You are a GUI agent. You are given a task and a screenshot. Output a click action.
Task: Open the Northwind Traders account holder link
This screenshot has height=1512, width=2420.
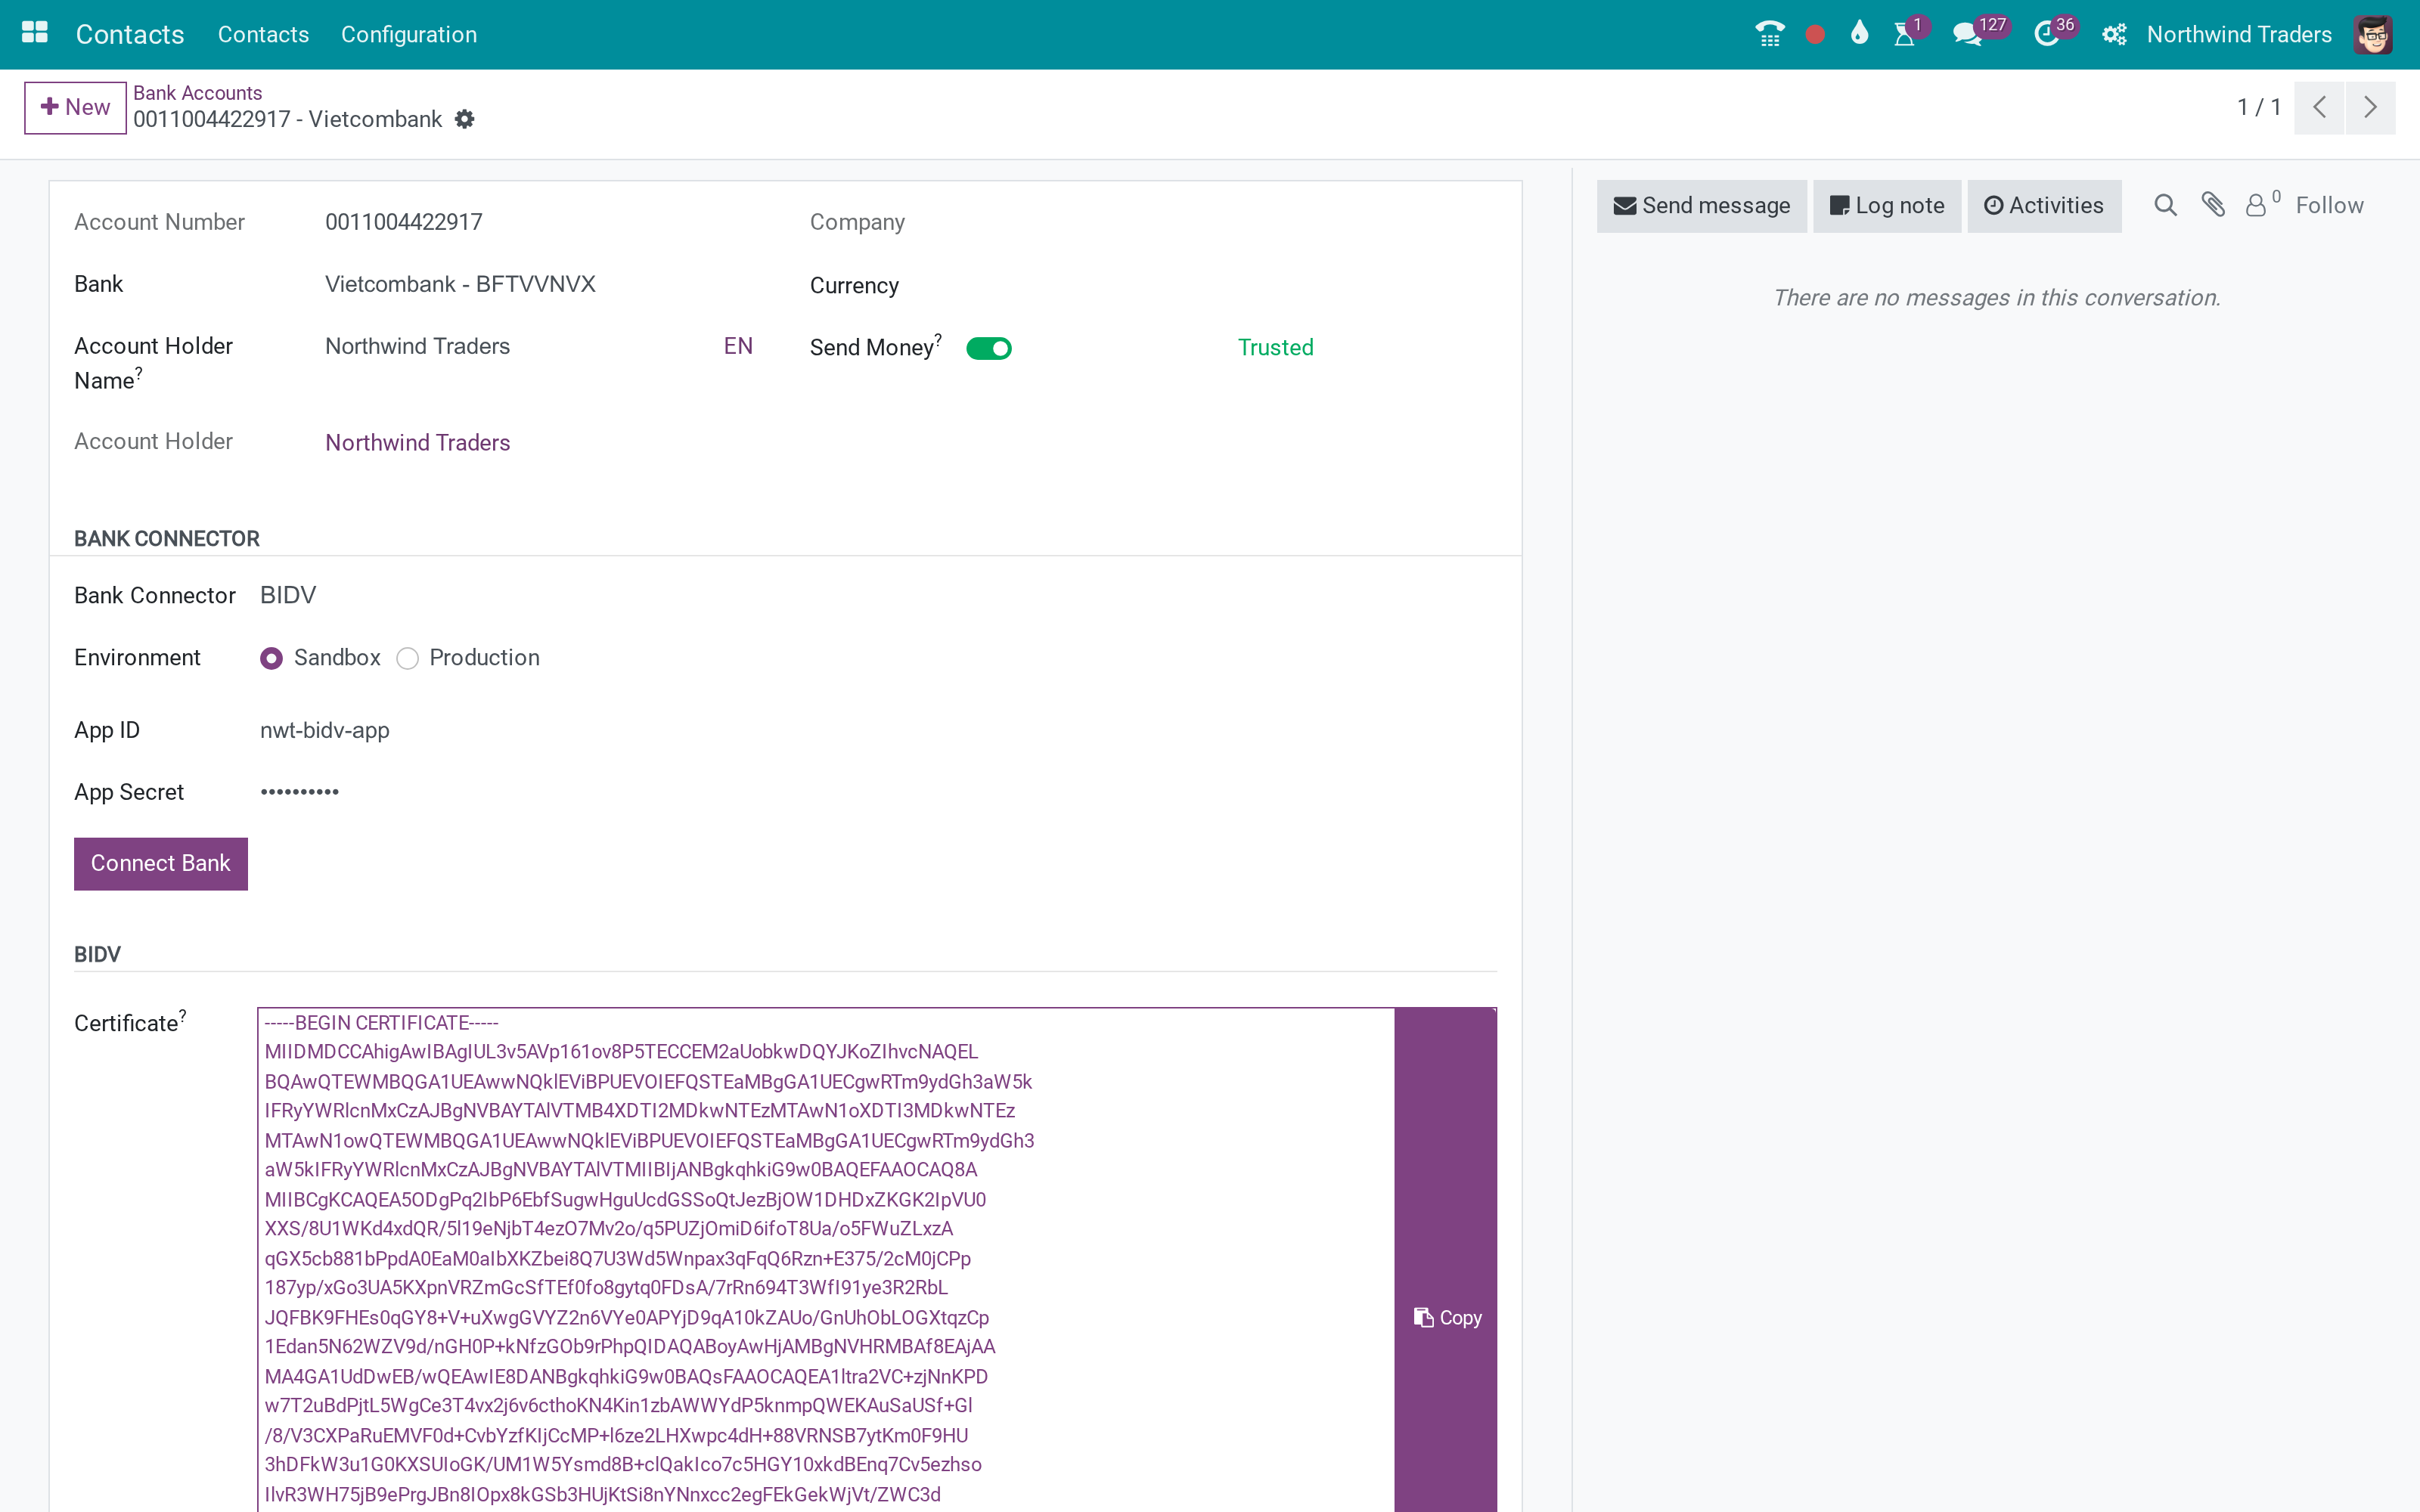coord(417,442)
